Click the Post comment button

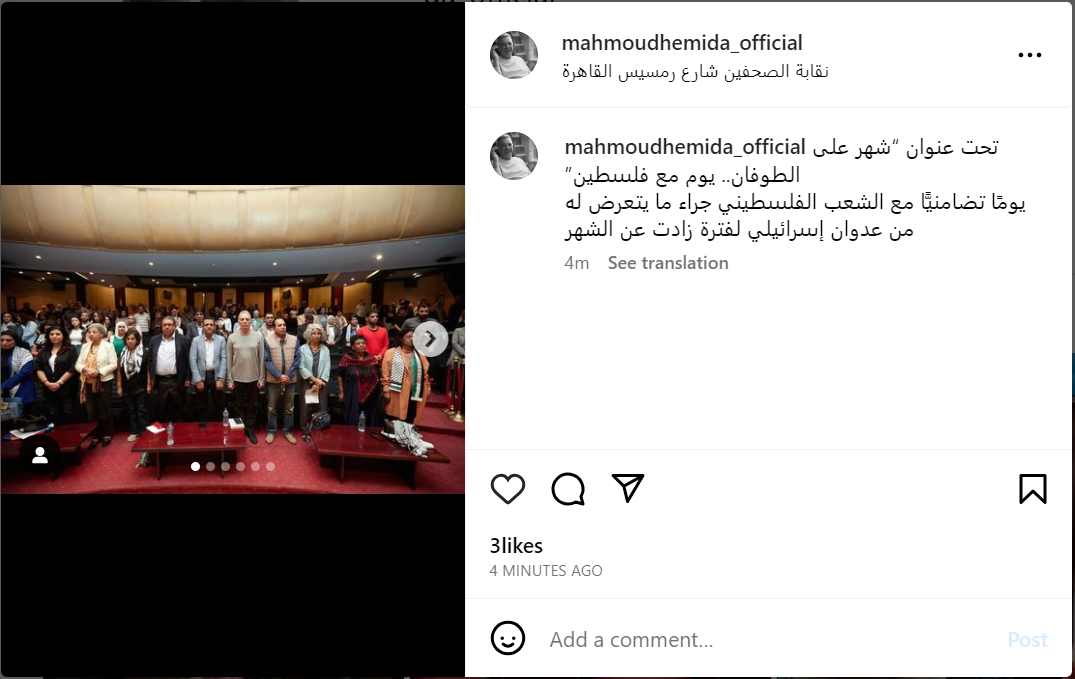point(1027,640)
